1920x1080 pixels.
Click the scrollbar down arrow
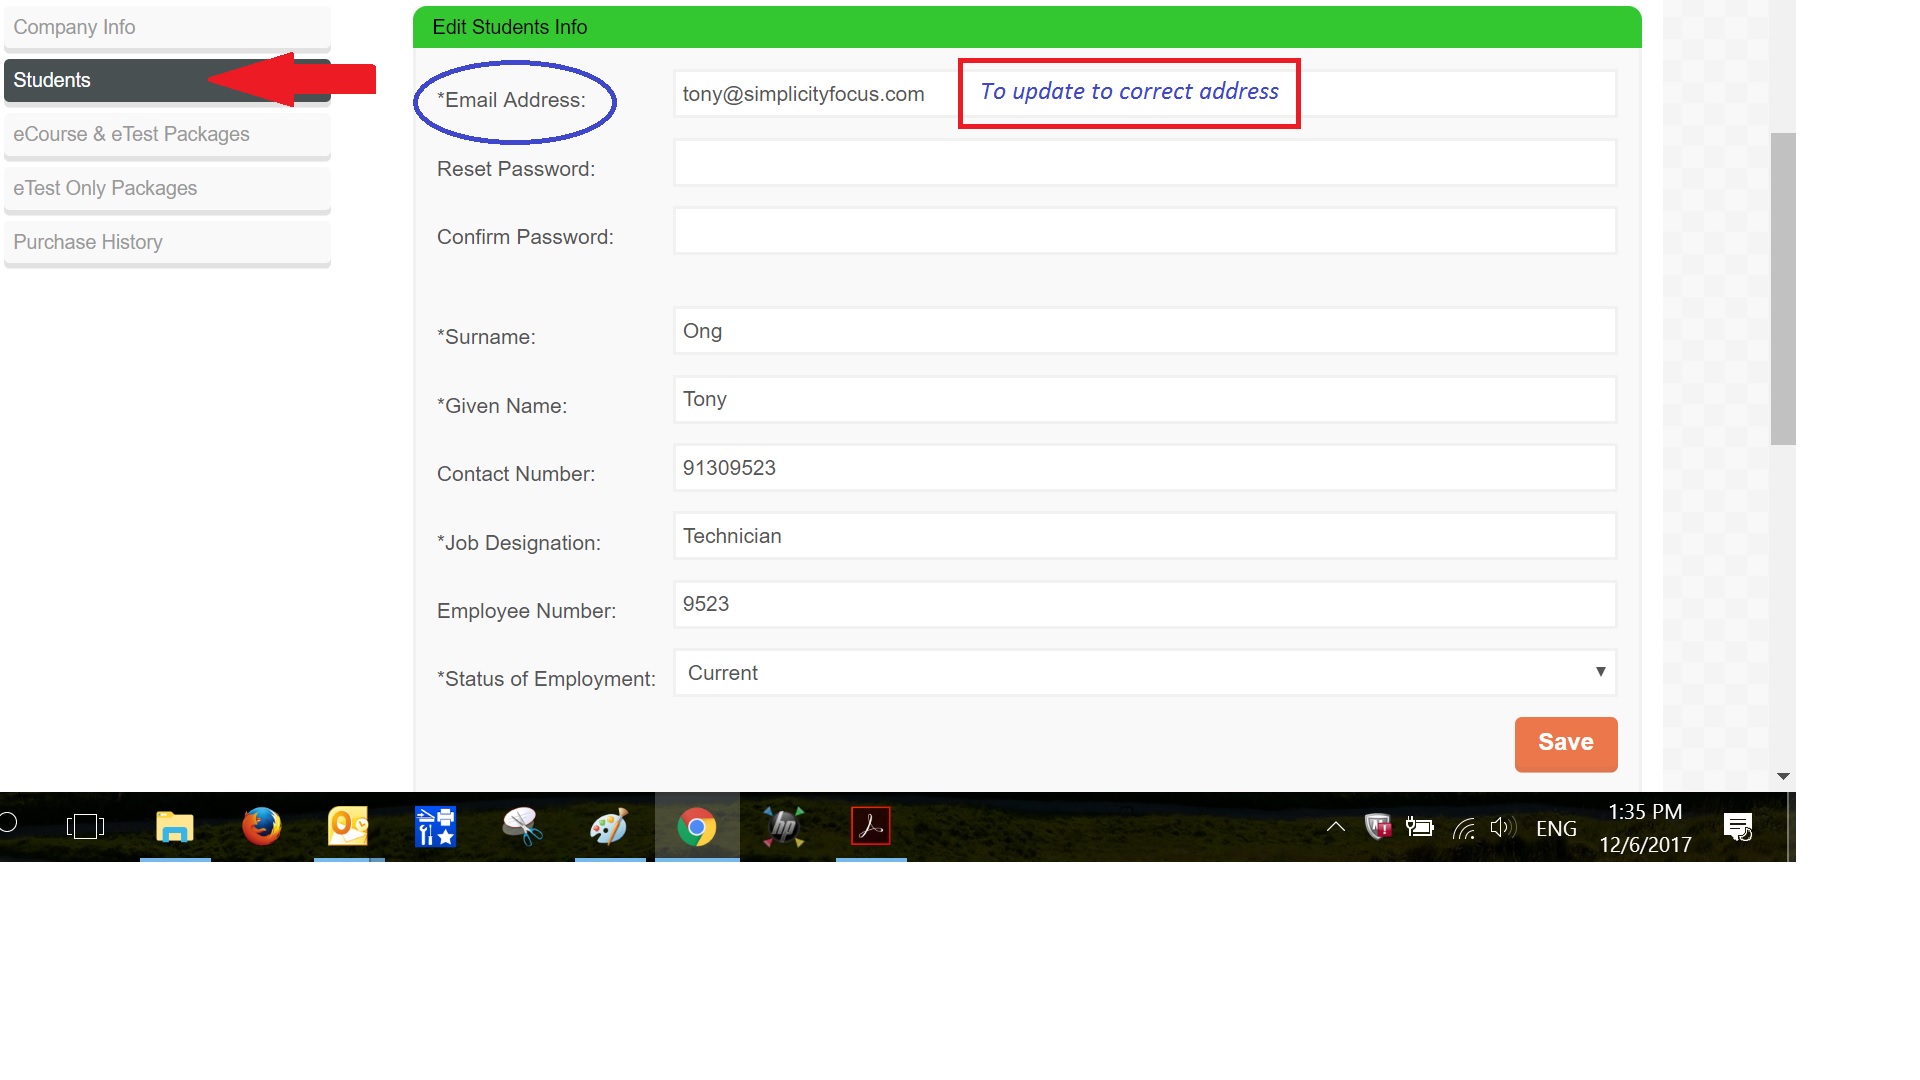click(x=1783, y=777)
